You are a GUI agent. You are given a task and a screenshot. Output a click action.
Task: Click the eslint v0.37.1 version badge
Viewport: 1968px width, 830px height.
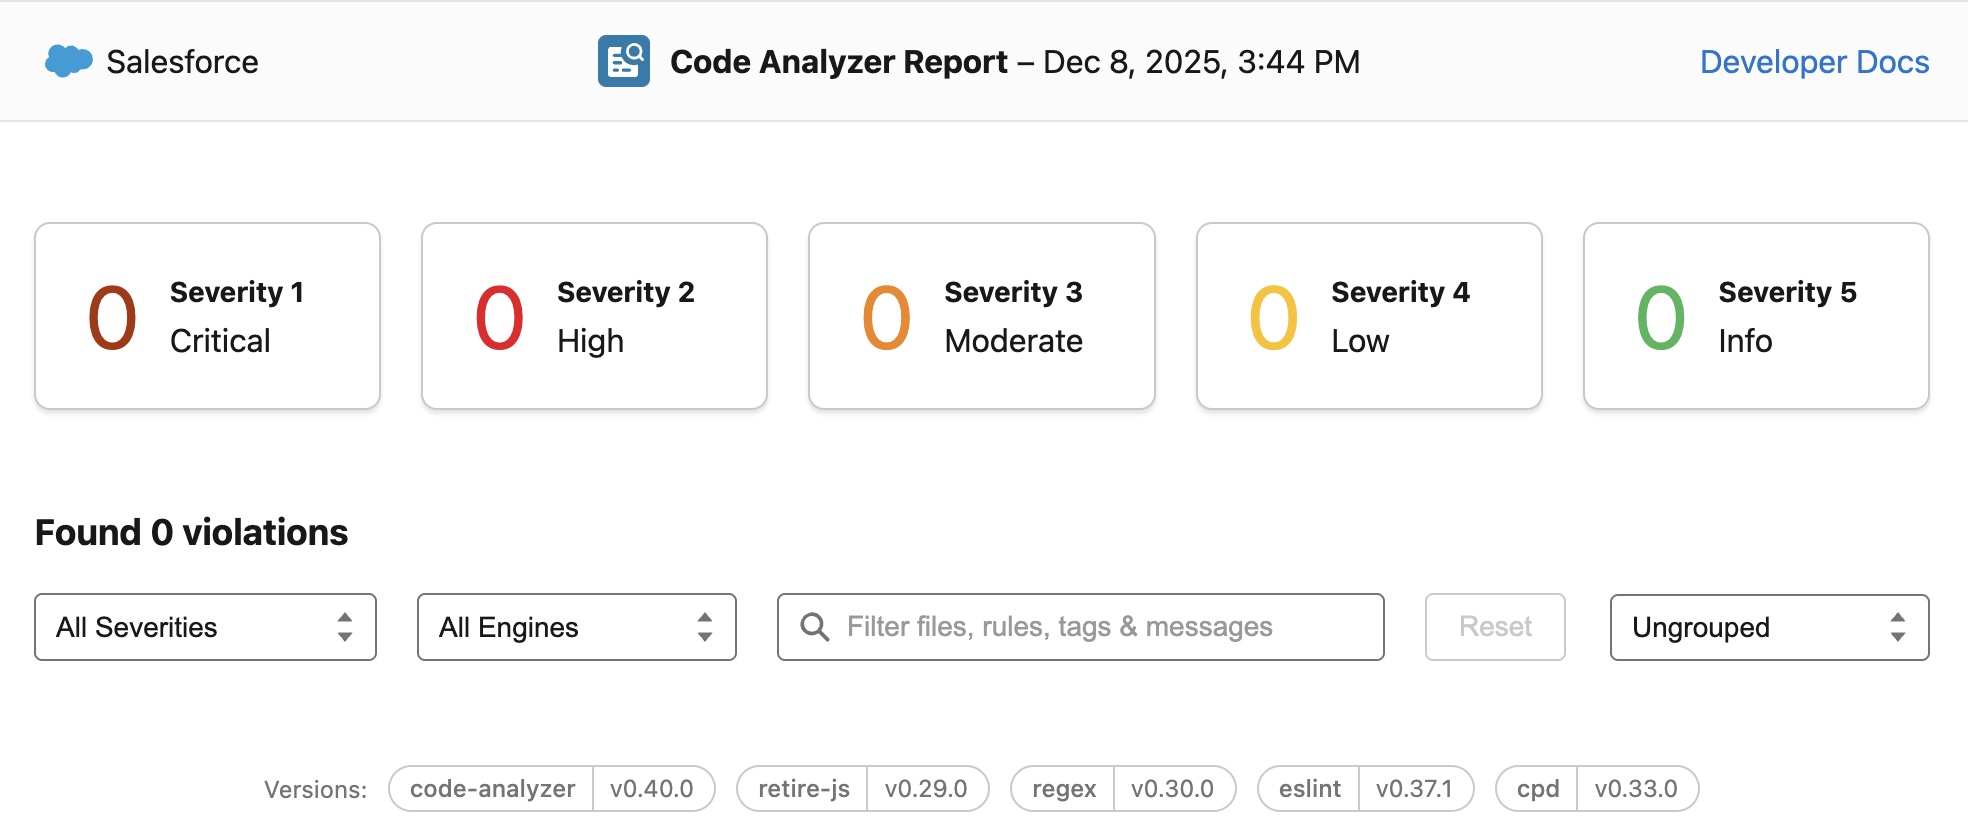[x=1366, y=788]
